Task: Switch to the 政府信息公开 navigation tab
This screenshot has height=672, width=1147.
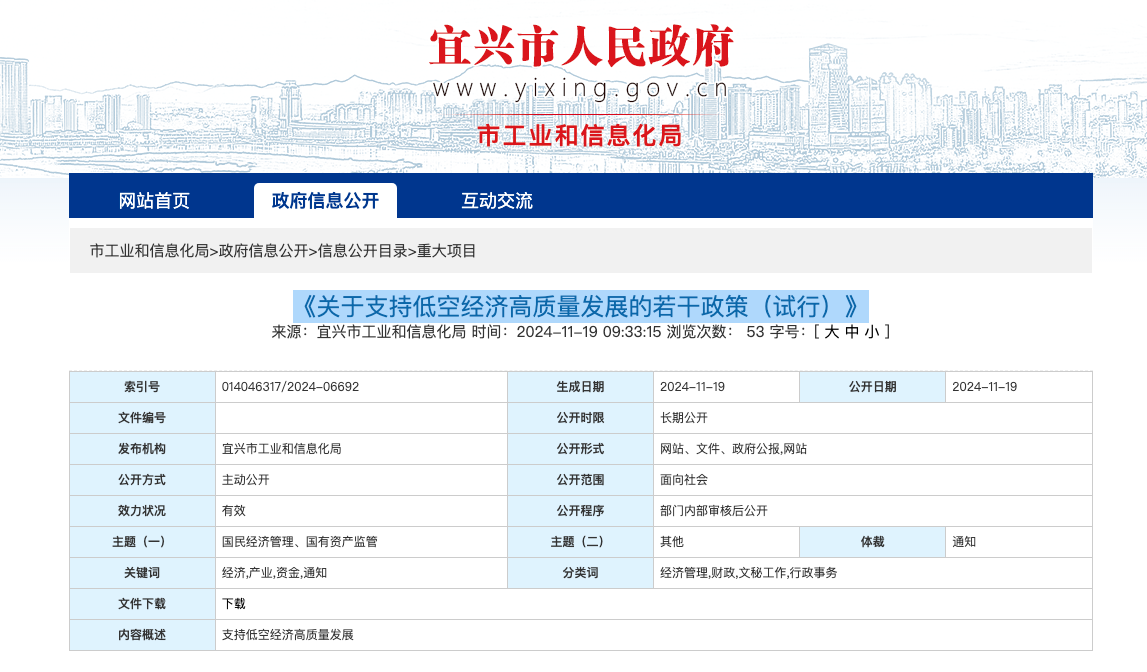Action: pos(325,201)
